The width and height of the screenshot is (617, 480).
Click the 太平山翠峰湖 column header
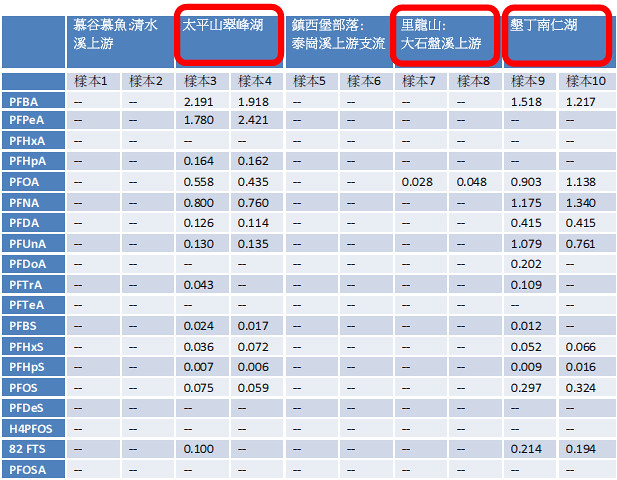click(229, 42)
